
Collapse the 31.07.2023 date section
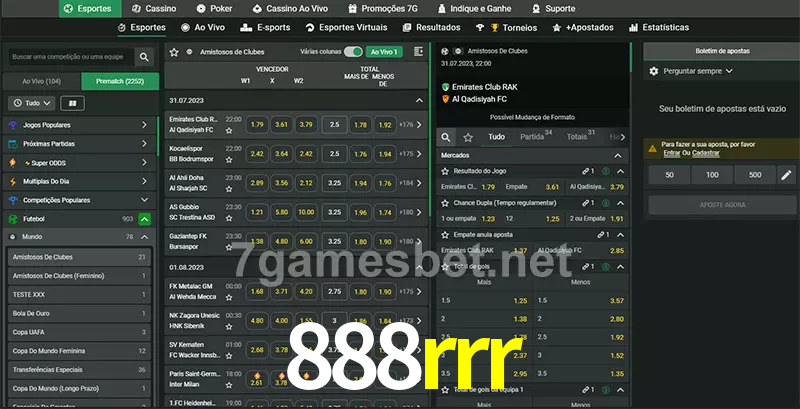pyautogui.click(x=419, y=101)
